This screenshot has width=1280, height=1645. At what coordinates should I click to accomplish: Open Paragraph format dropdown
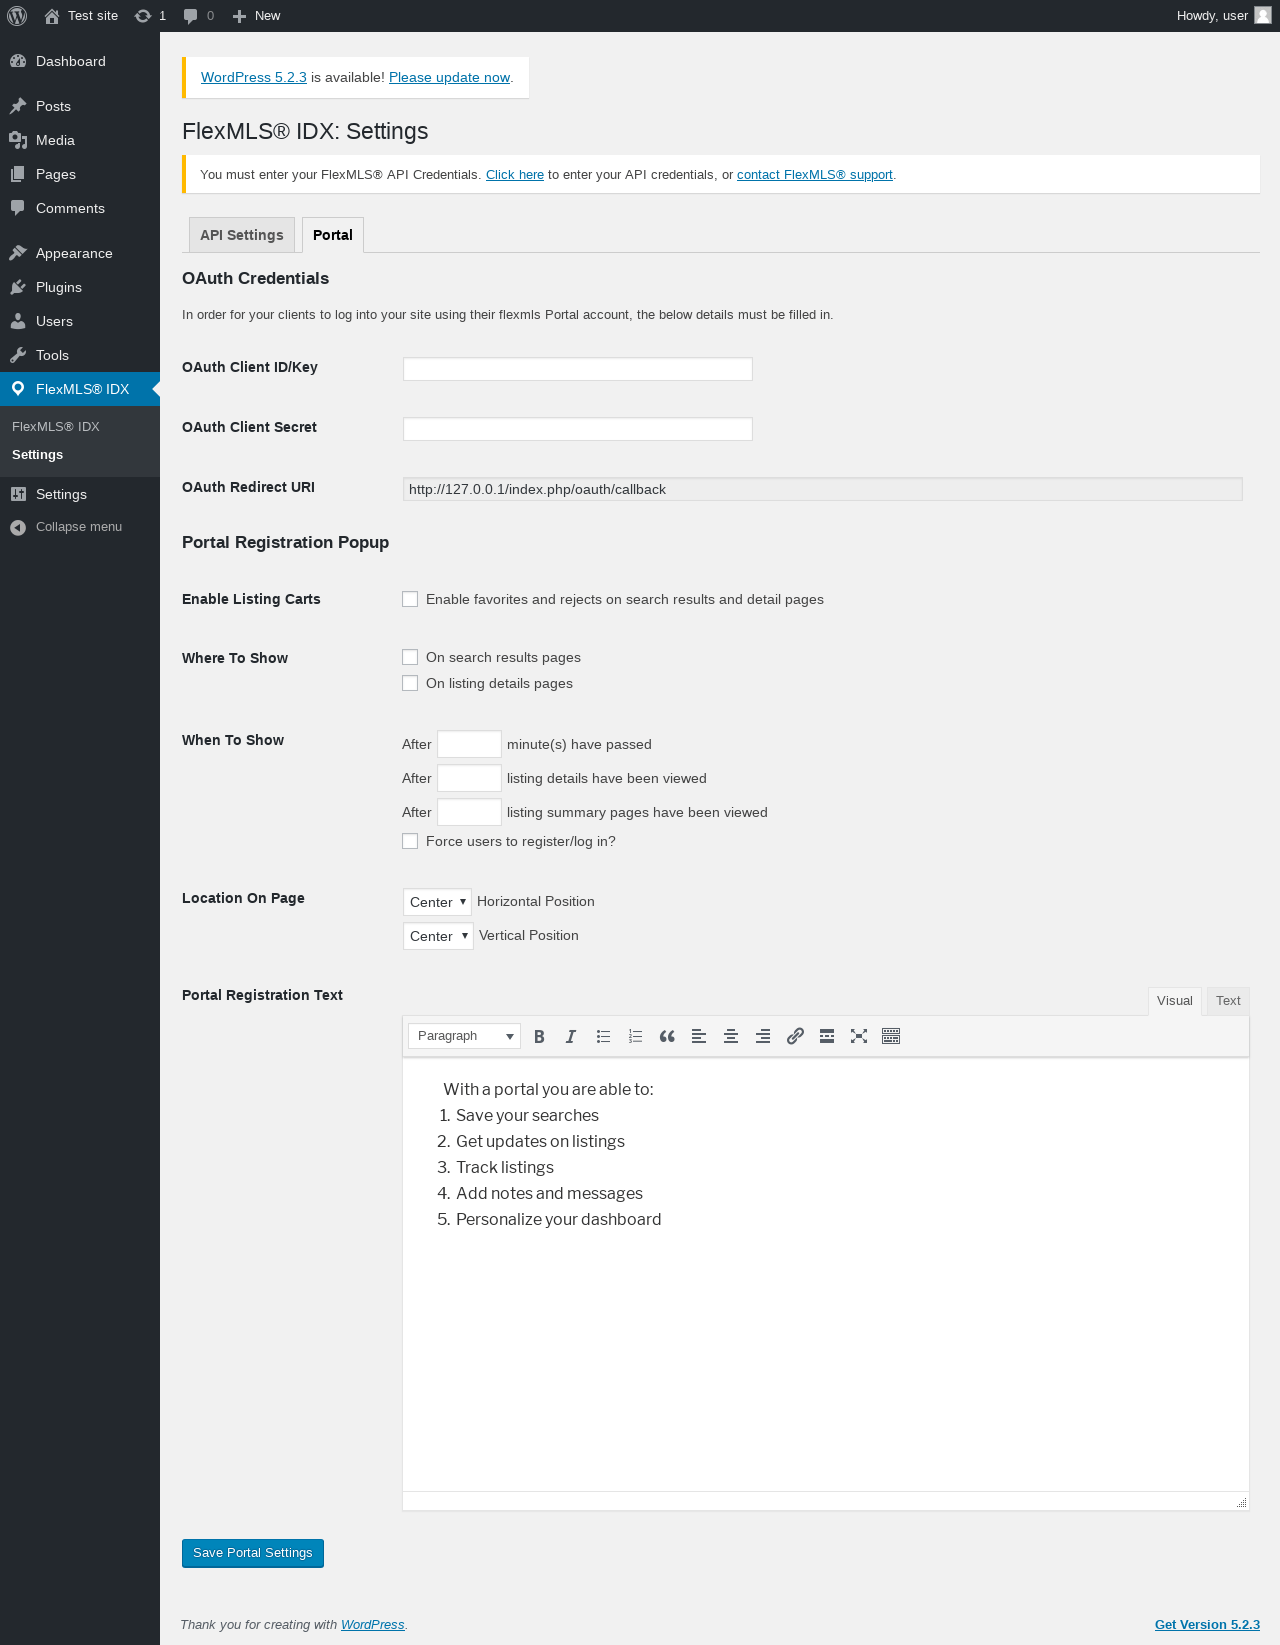tap(464, 1036)
